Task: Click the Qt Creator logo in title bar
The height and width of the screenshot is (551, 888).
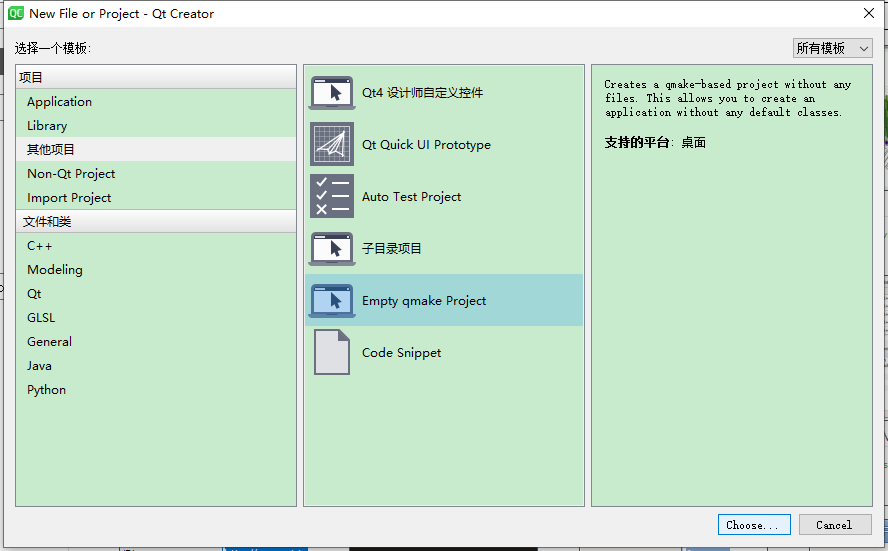Action: click(16, 13)
